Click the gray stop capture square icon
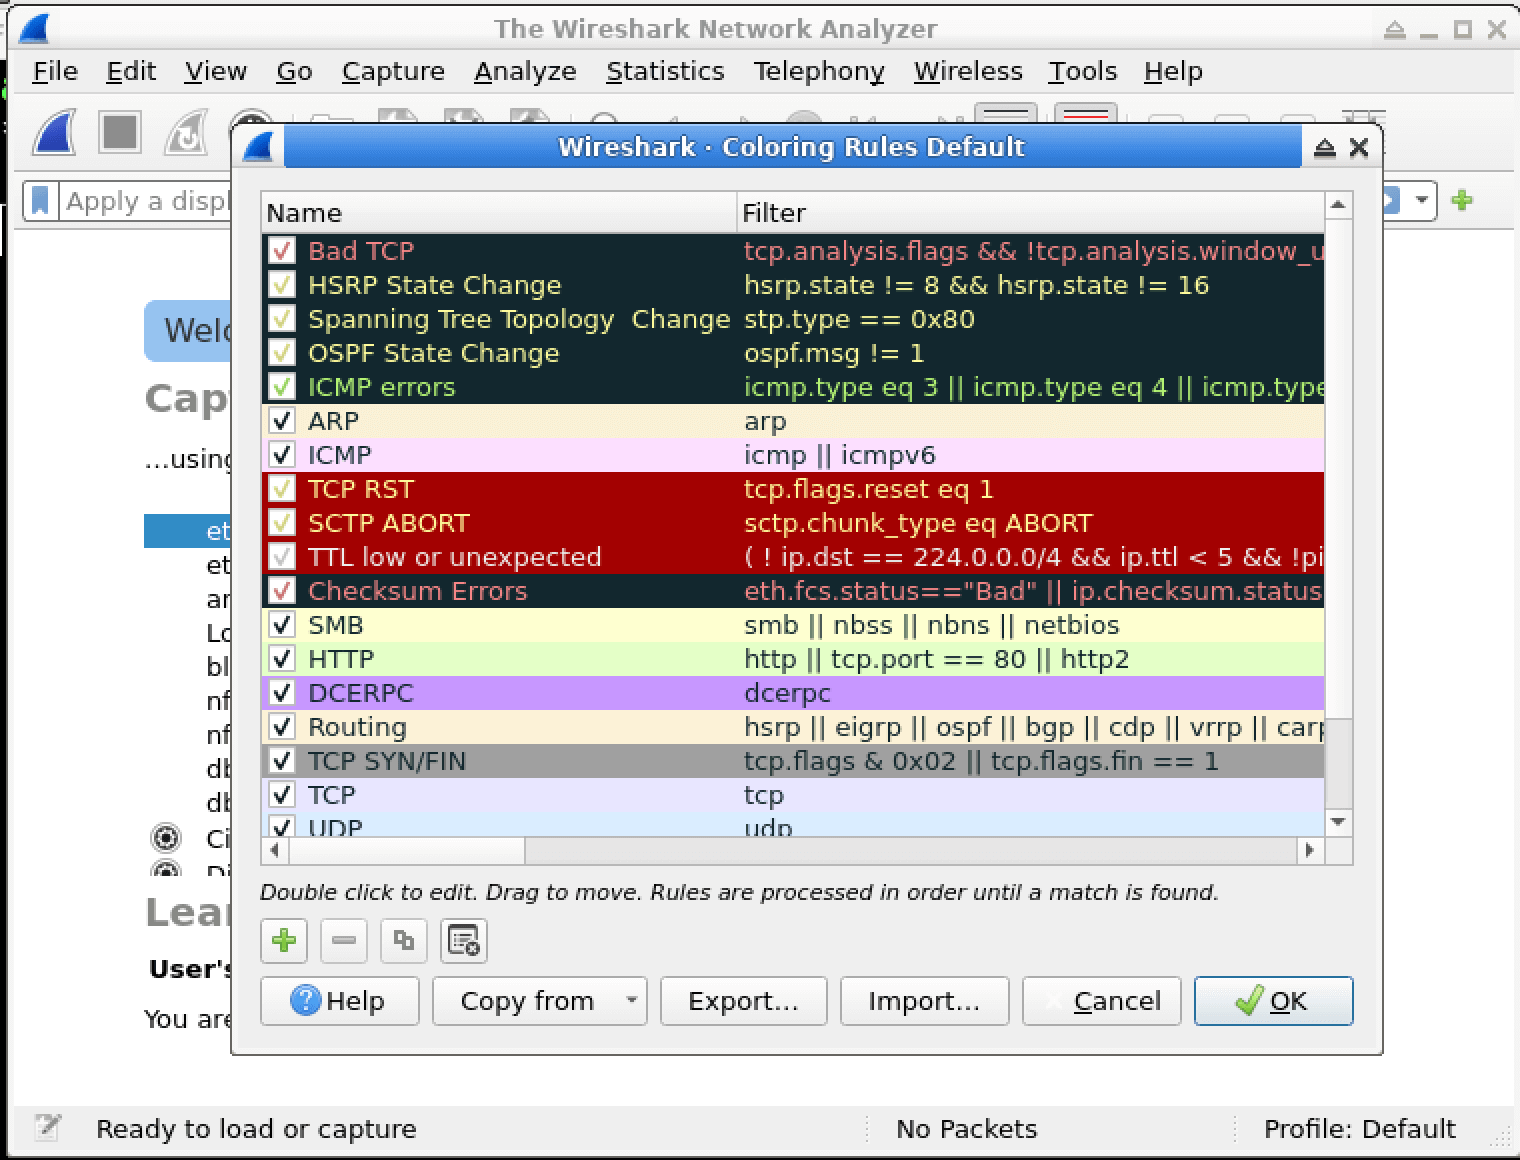 [120, 133]
